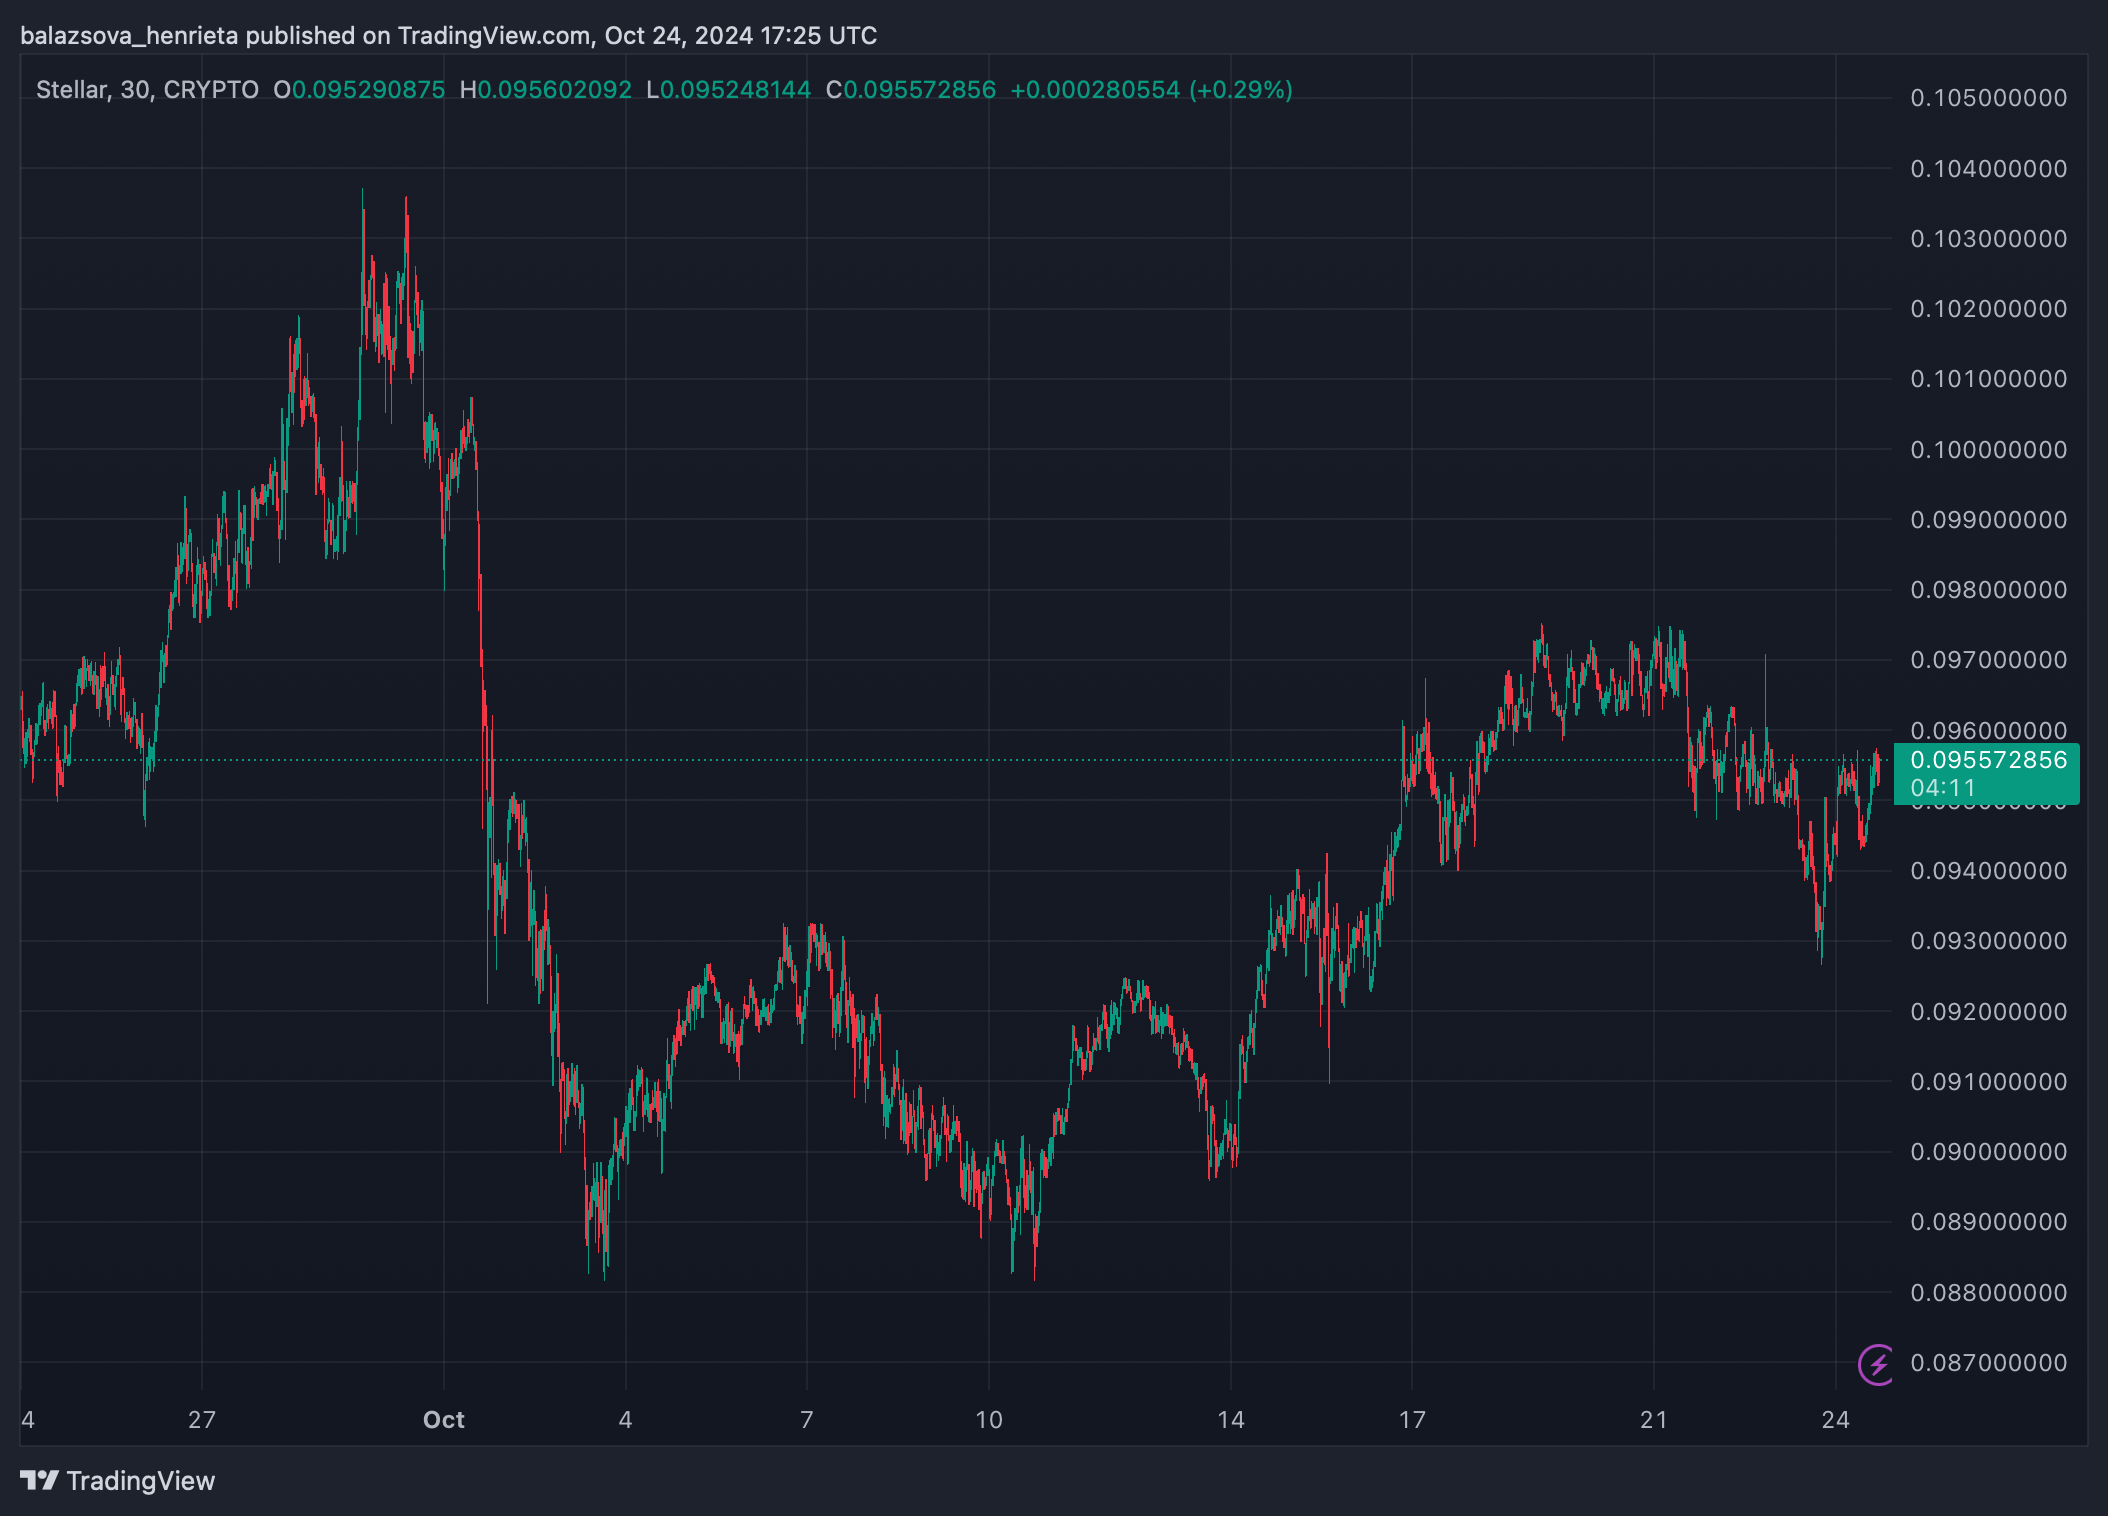The image size is (2108, 1516).
Task: Select the 17 date label on time axis
Action: click(1412, 1420)
